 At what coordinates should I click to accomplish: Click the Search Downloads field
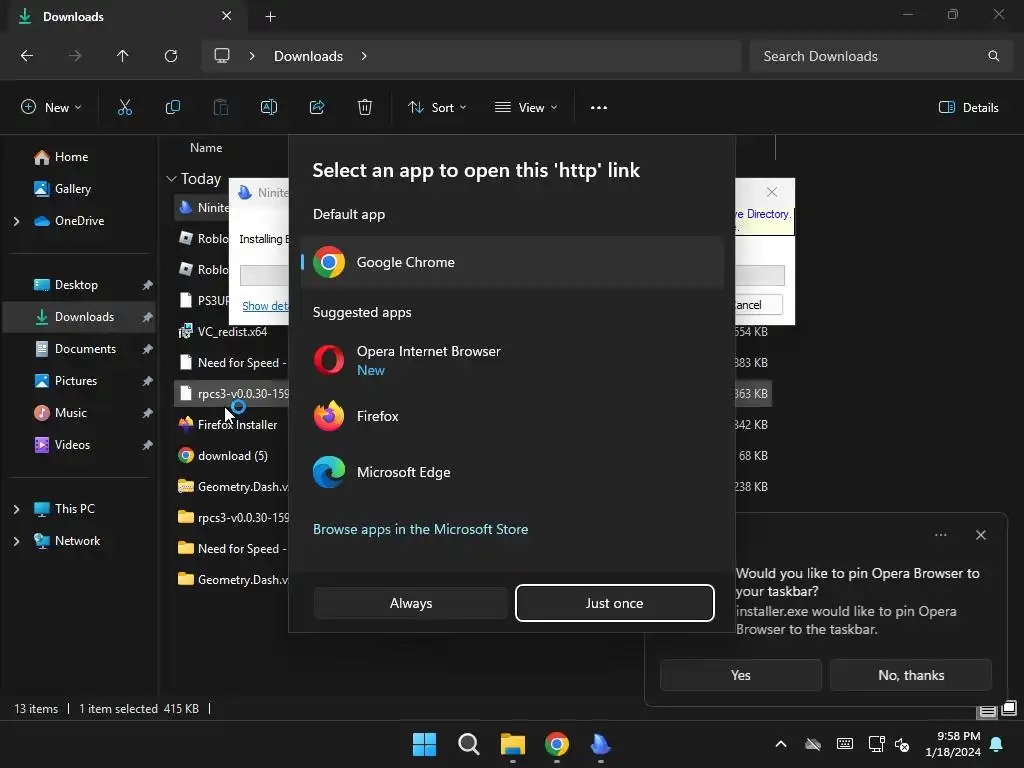coord(880,56)
